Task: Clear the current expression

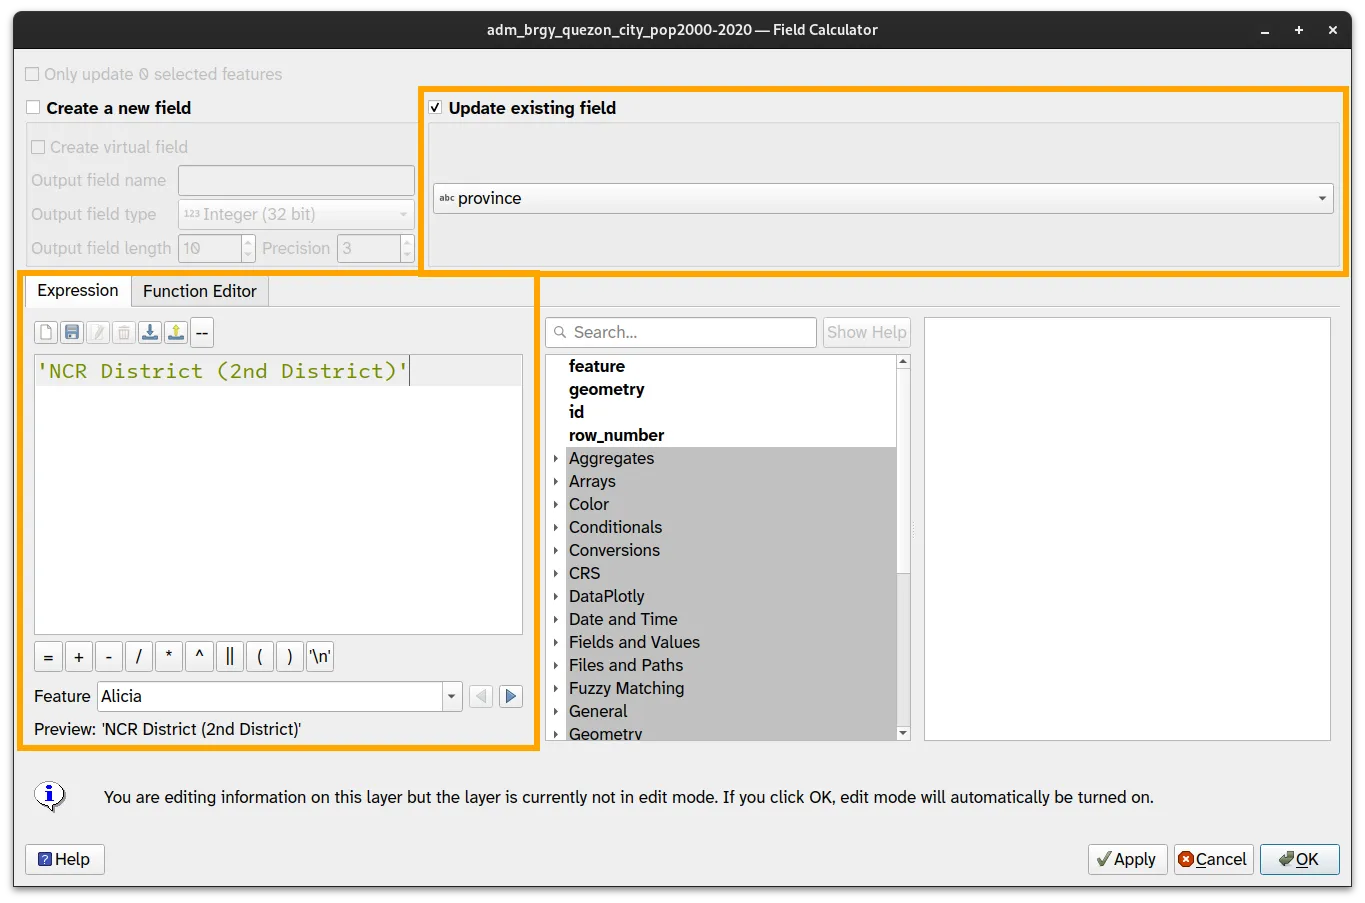Action: pyautogui.click(x=45, y=332)
